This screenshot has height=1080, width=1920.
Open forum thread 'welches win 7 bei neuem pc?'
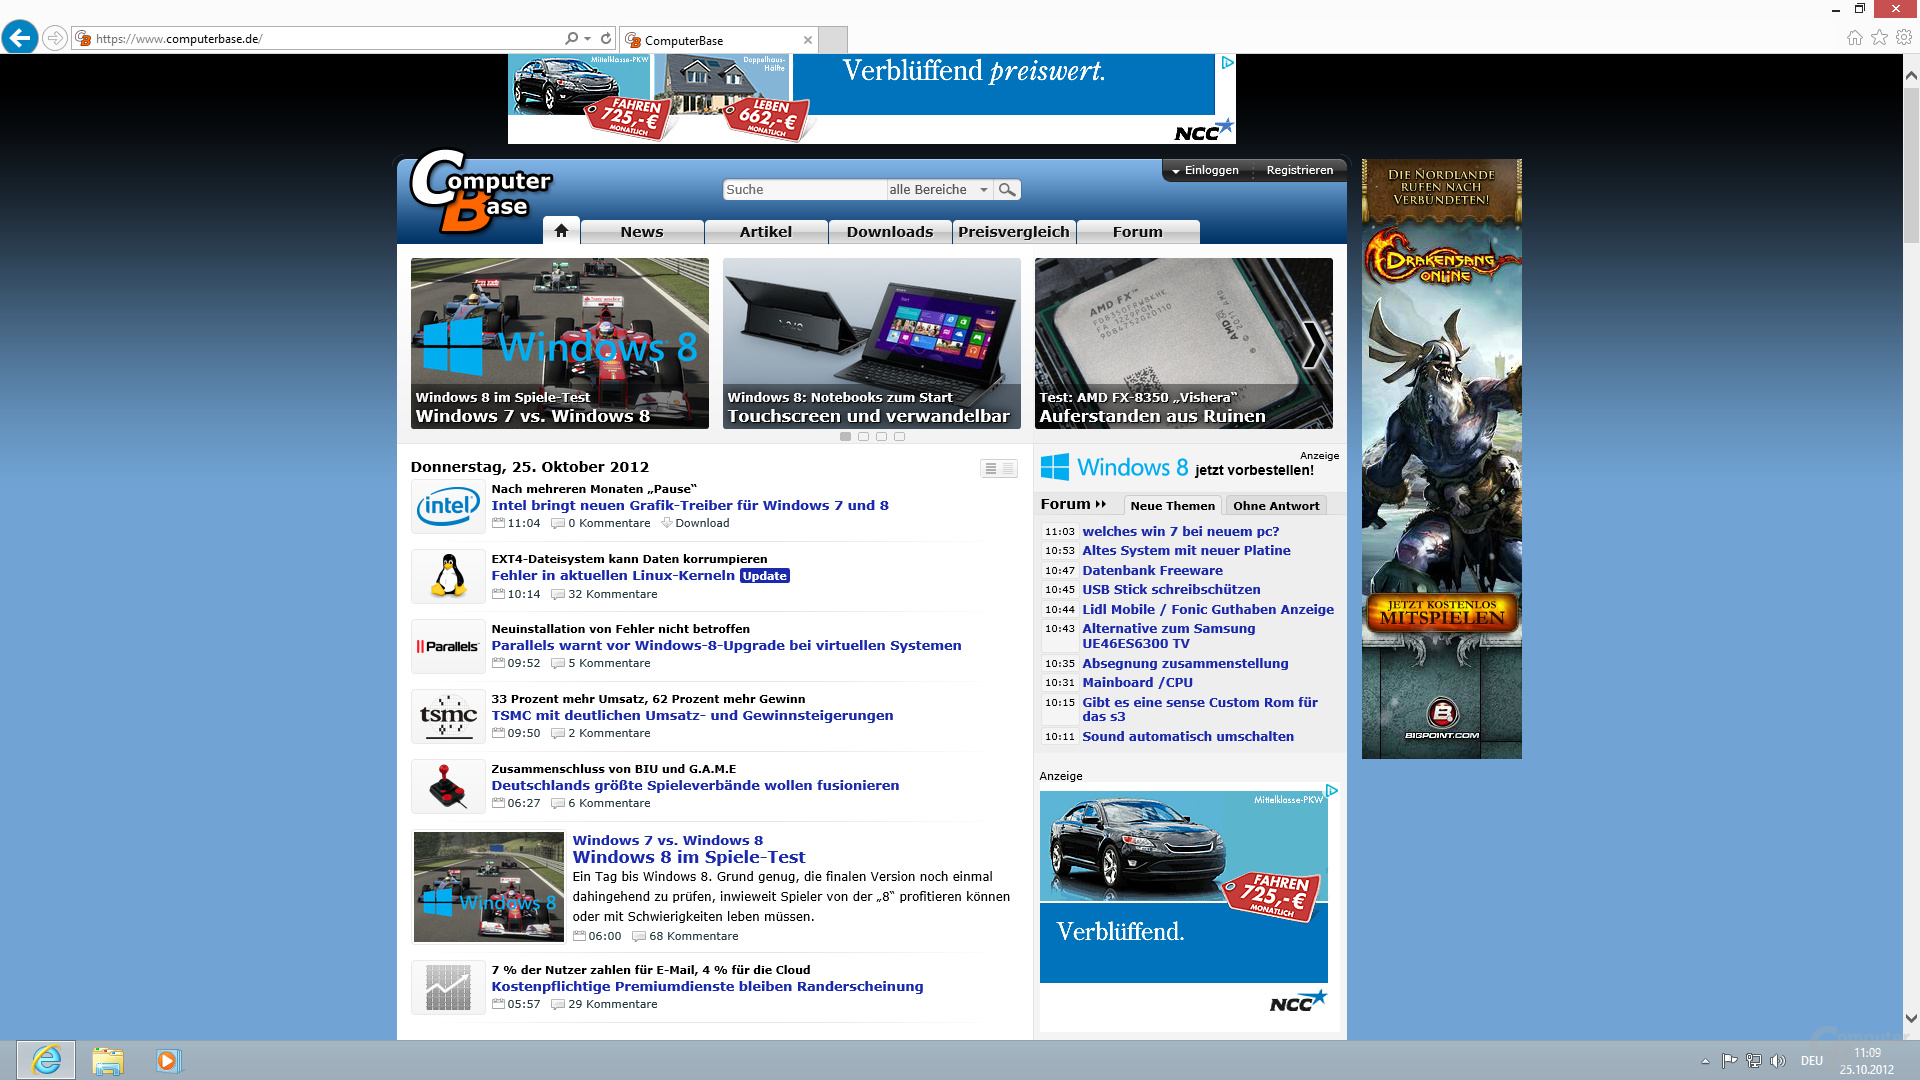tap(1180, 532)
